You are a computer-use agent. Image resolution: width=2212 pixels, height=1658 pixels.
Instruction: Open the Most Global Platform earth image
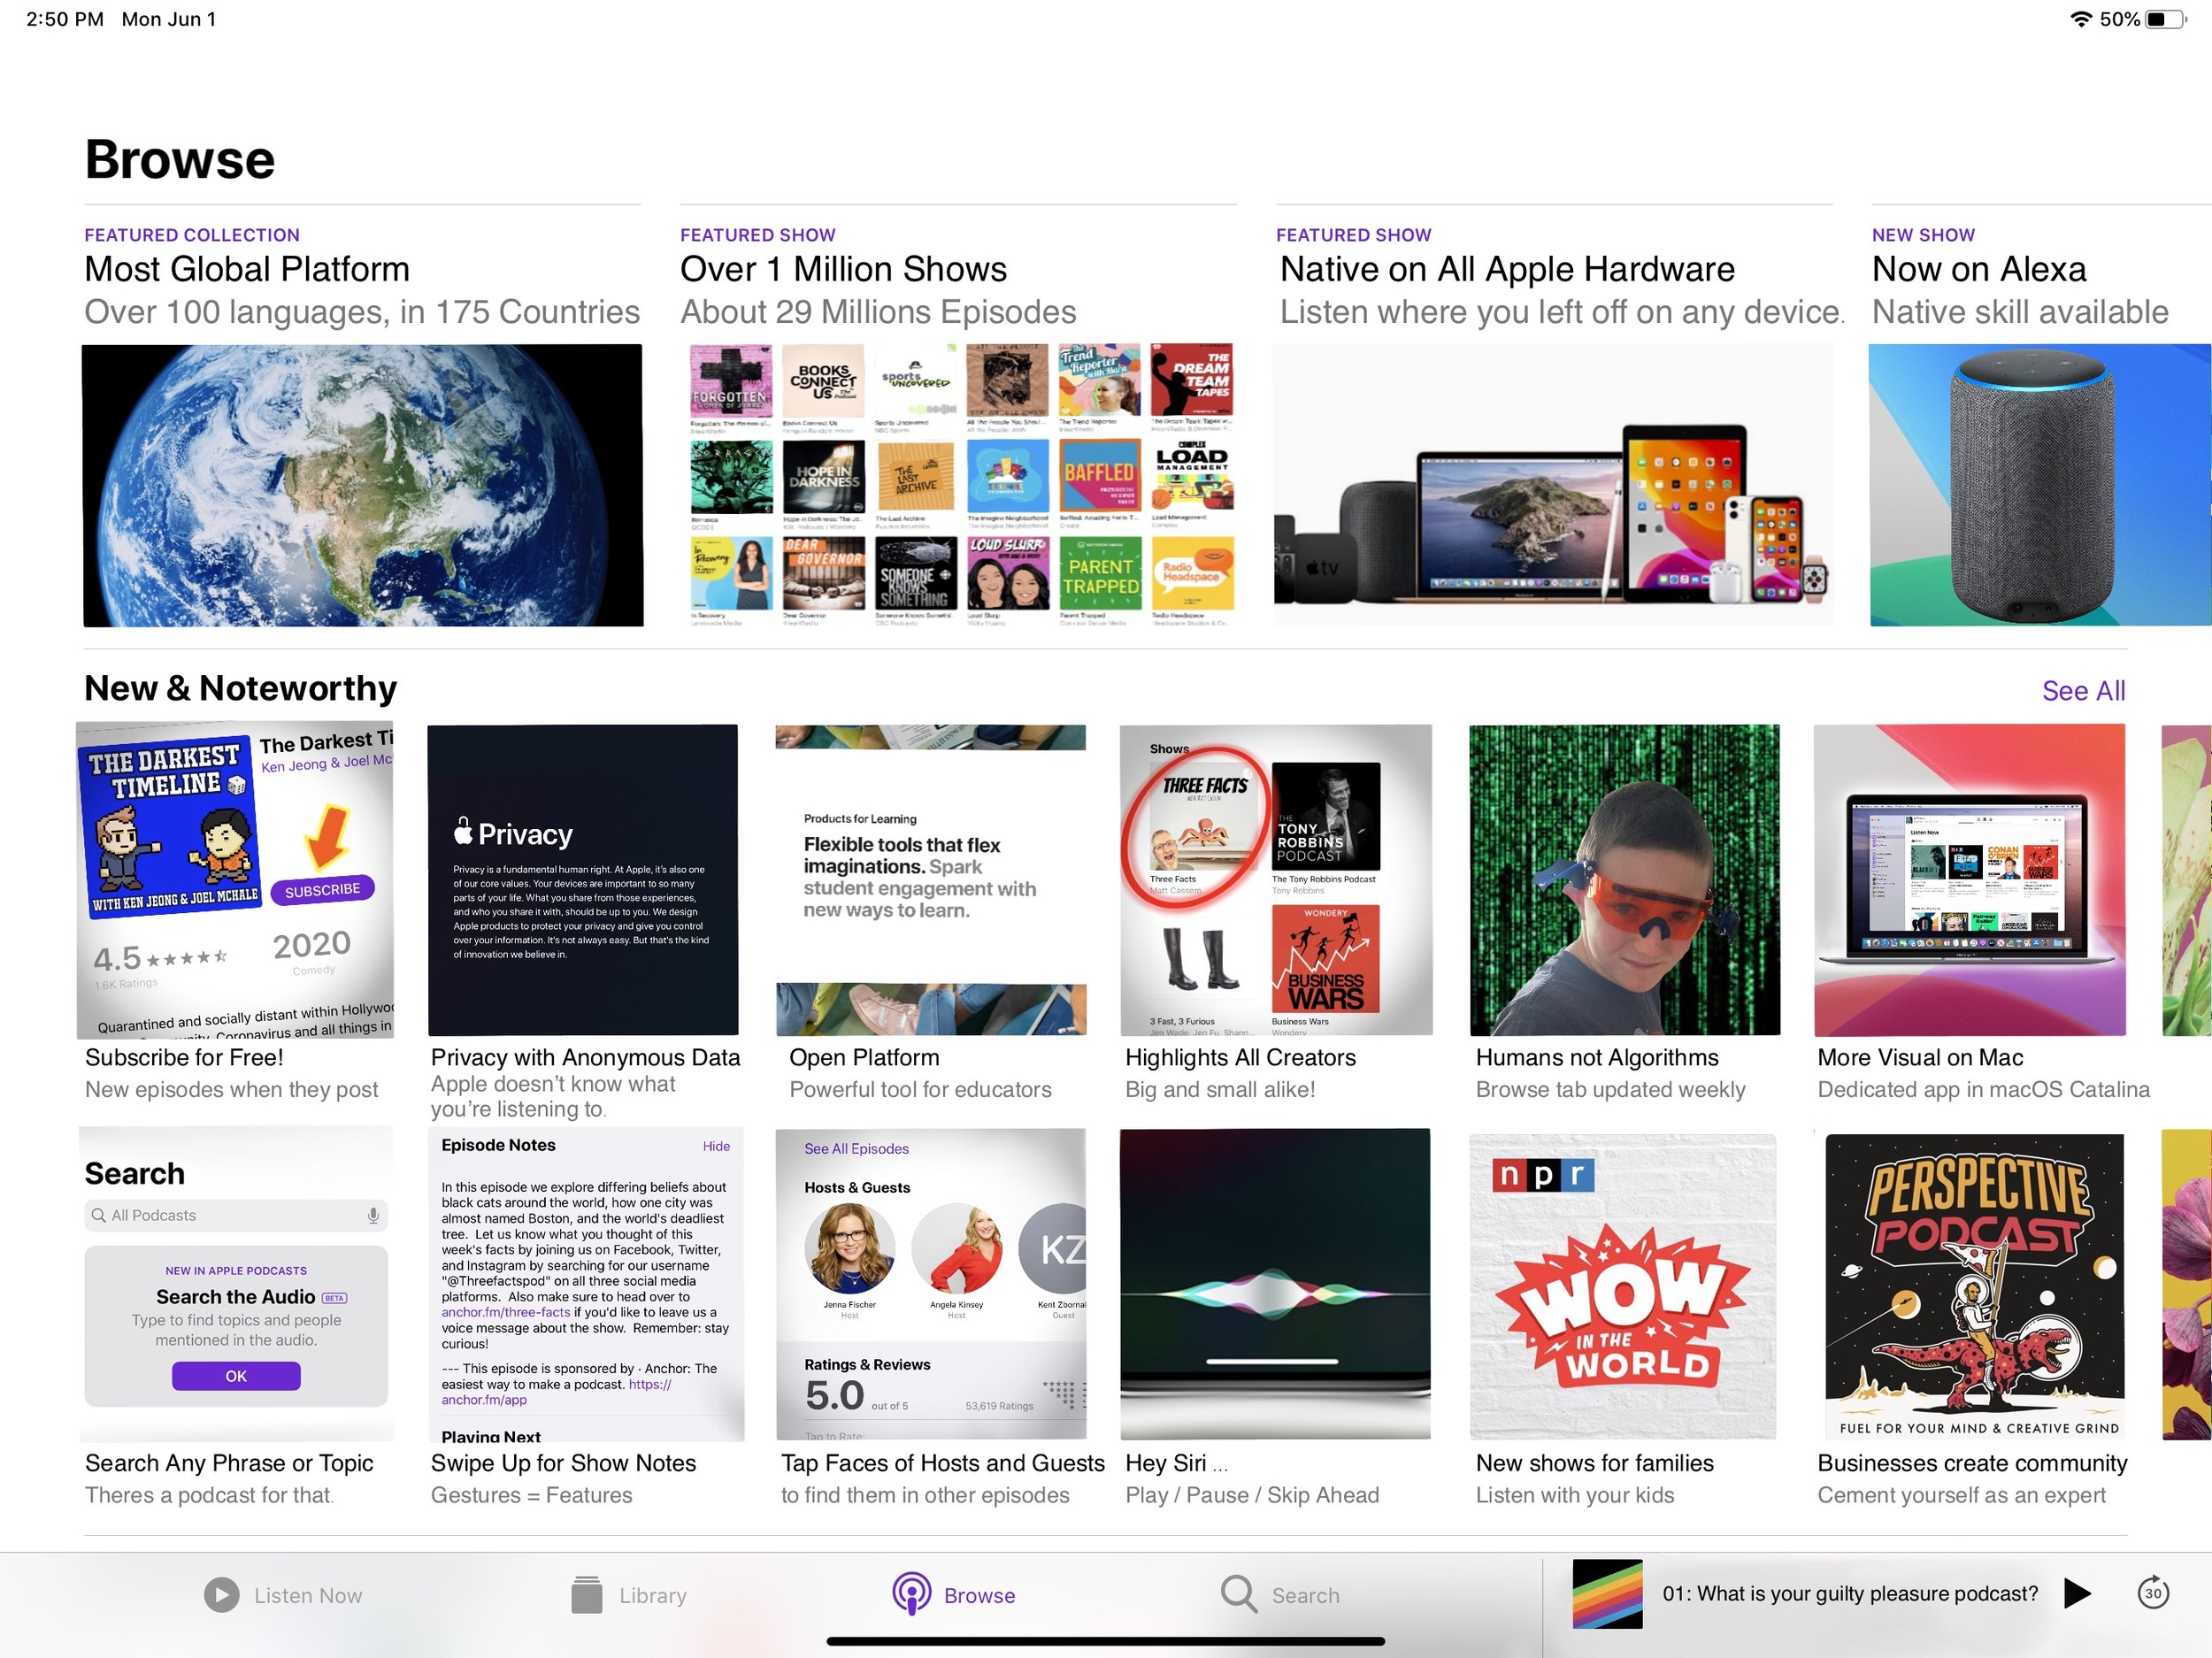(362, 485)
